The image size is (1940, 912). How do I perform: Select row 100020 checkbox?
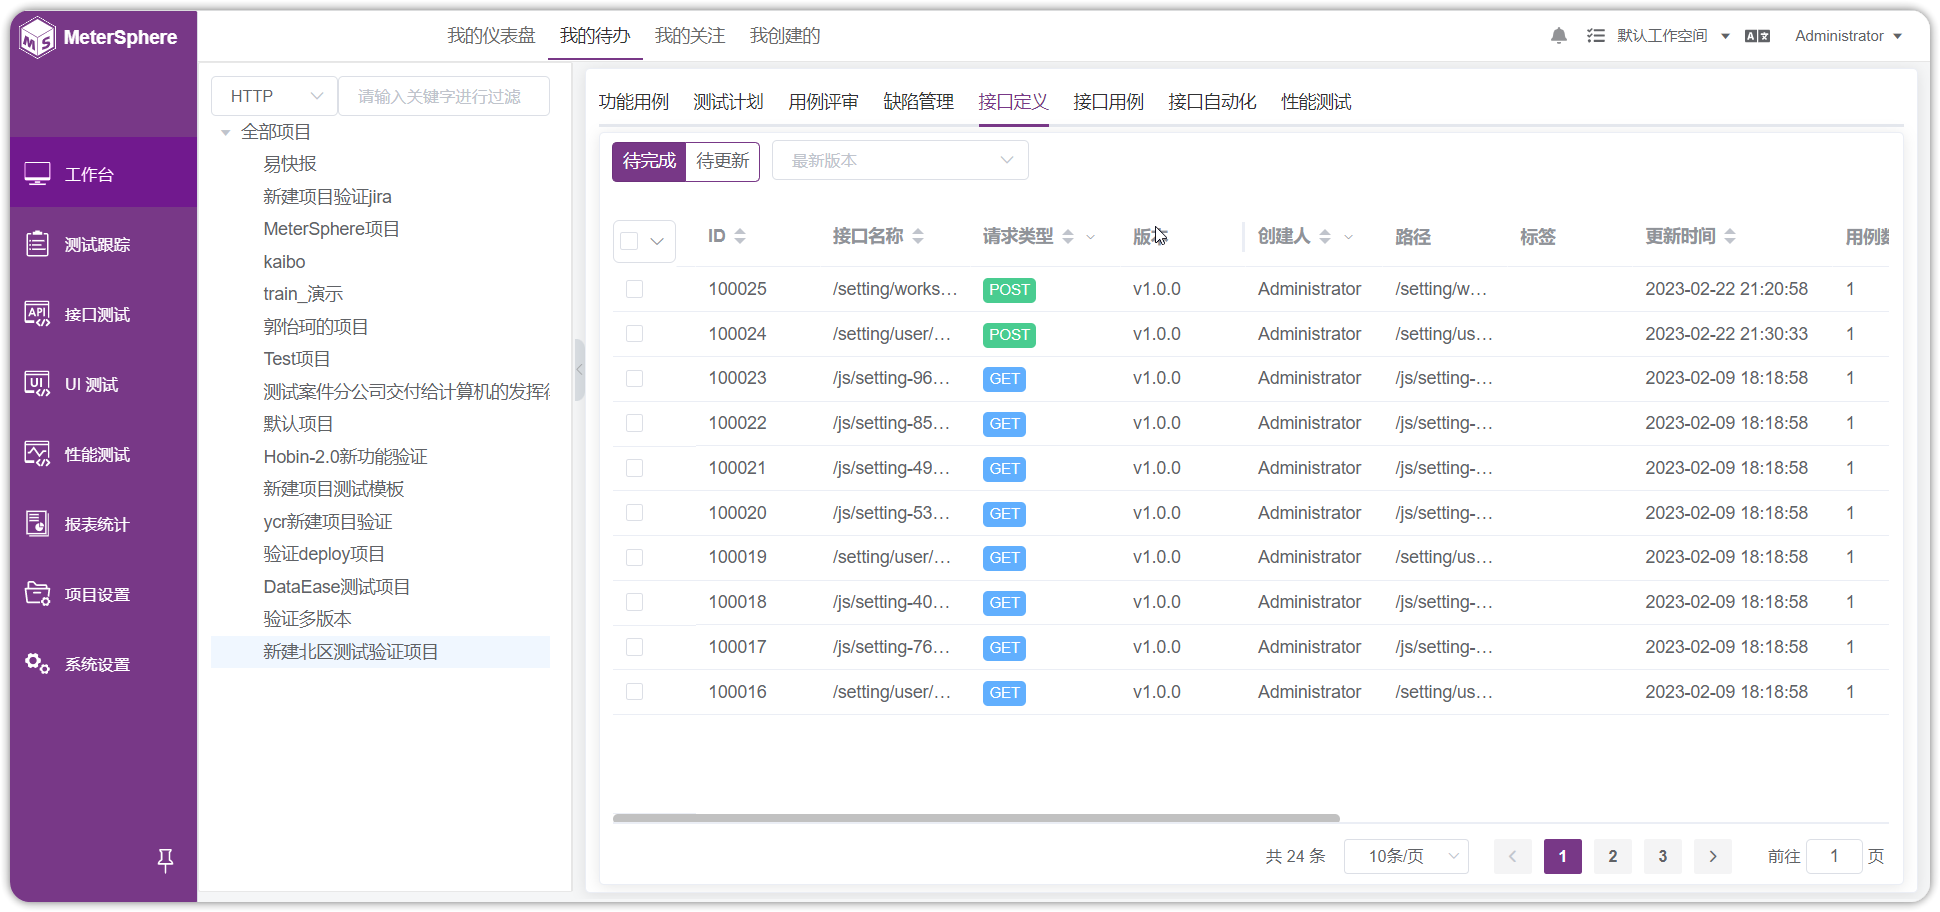[x=634, y=513]
